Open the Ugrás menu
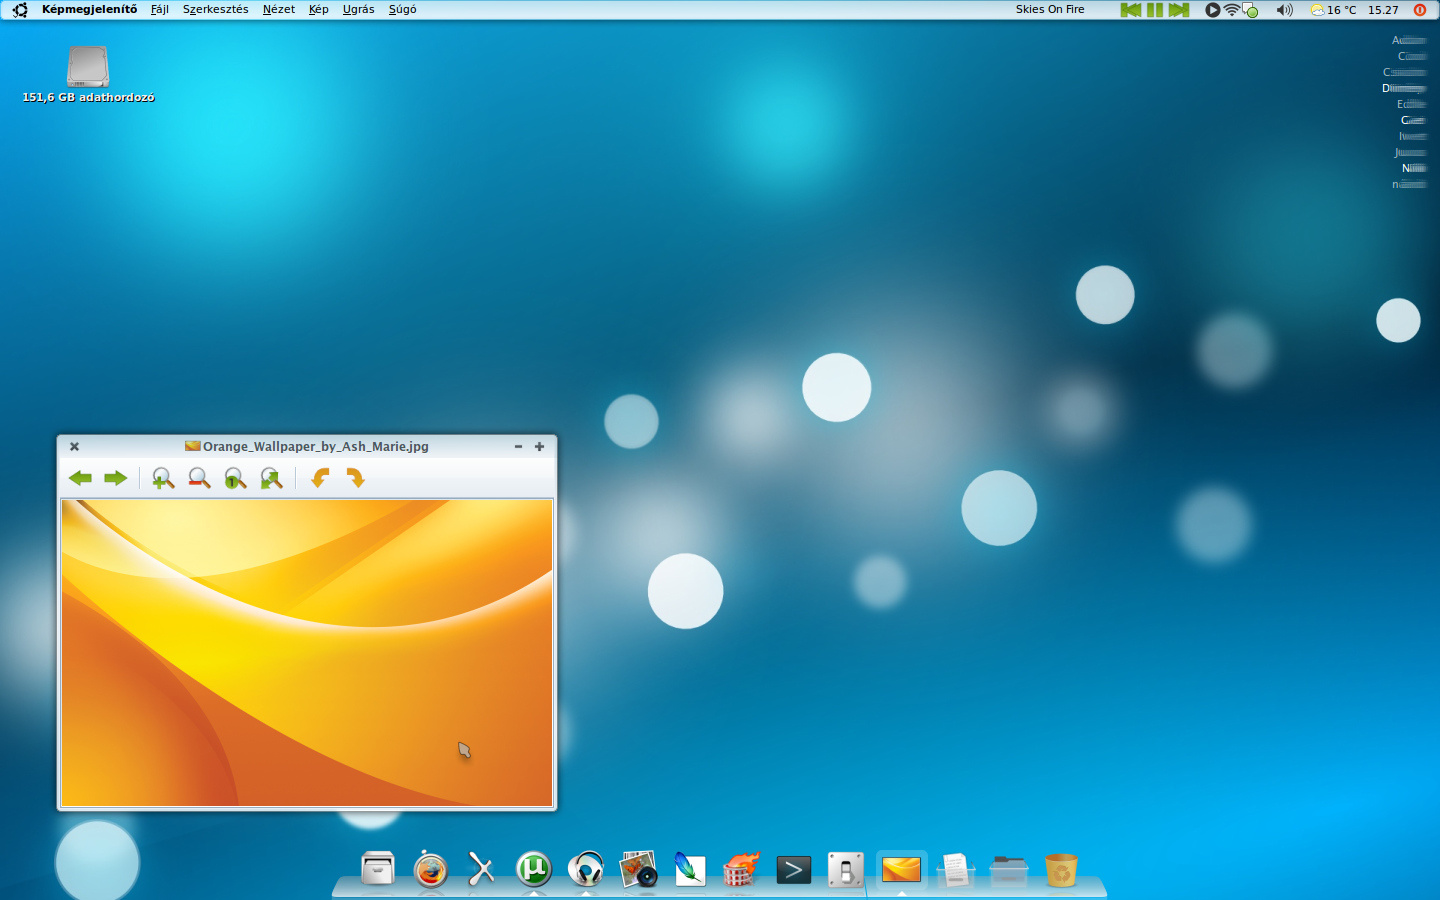This screenshot has height=900, width=1440. (x=359, y=9)
